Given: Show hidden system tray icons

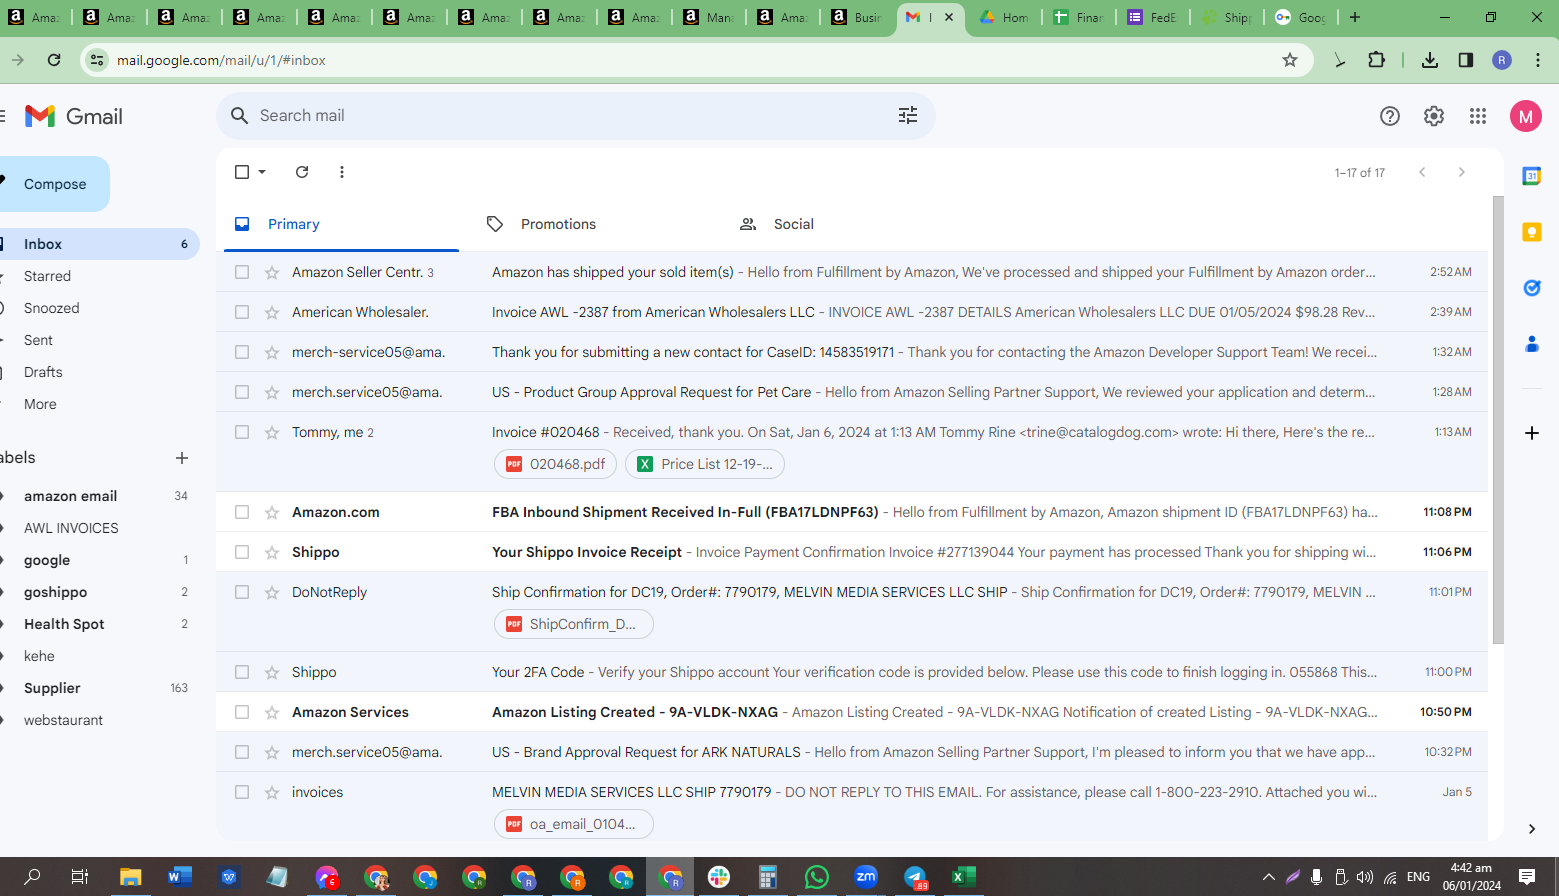Looking at the screenshot, I should pos(1268,877).
